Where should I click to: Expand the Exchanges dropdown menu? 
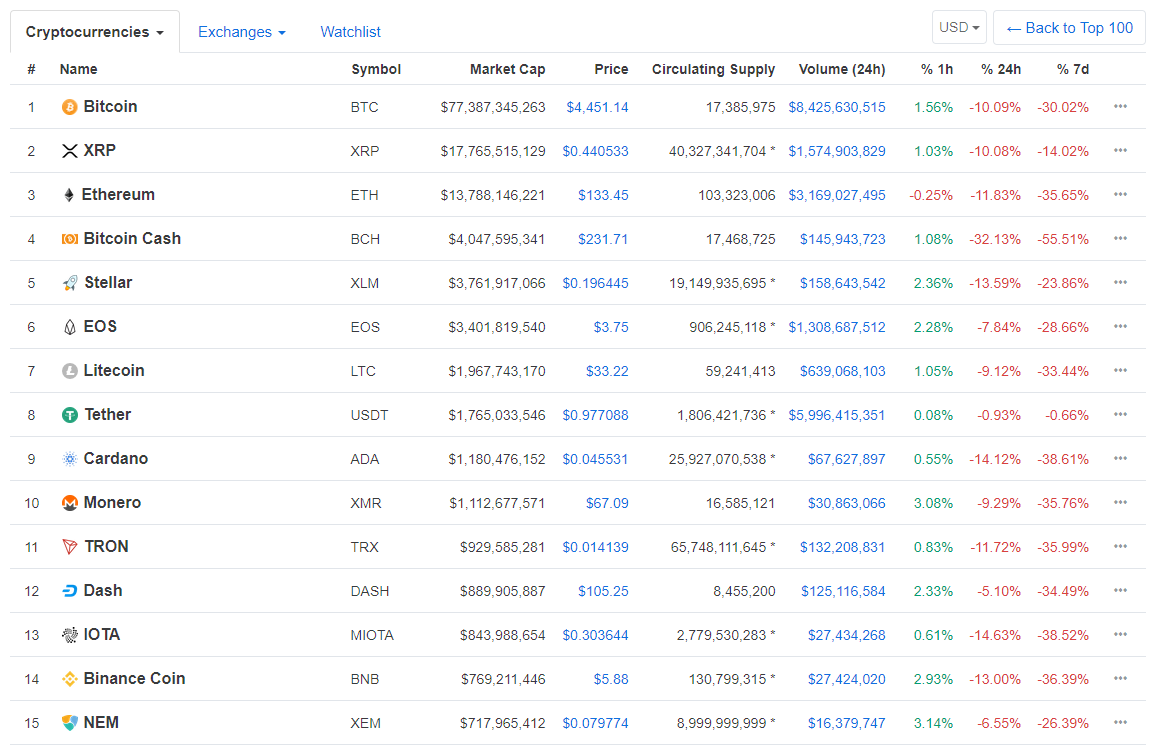coord(241,32)
